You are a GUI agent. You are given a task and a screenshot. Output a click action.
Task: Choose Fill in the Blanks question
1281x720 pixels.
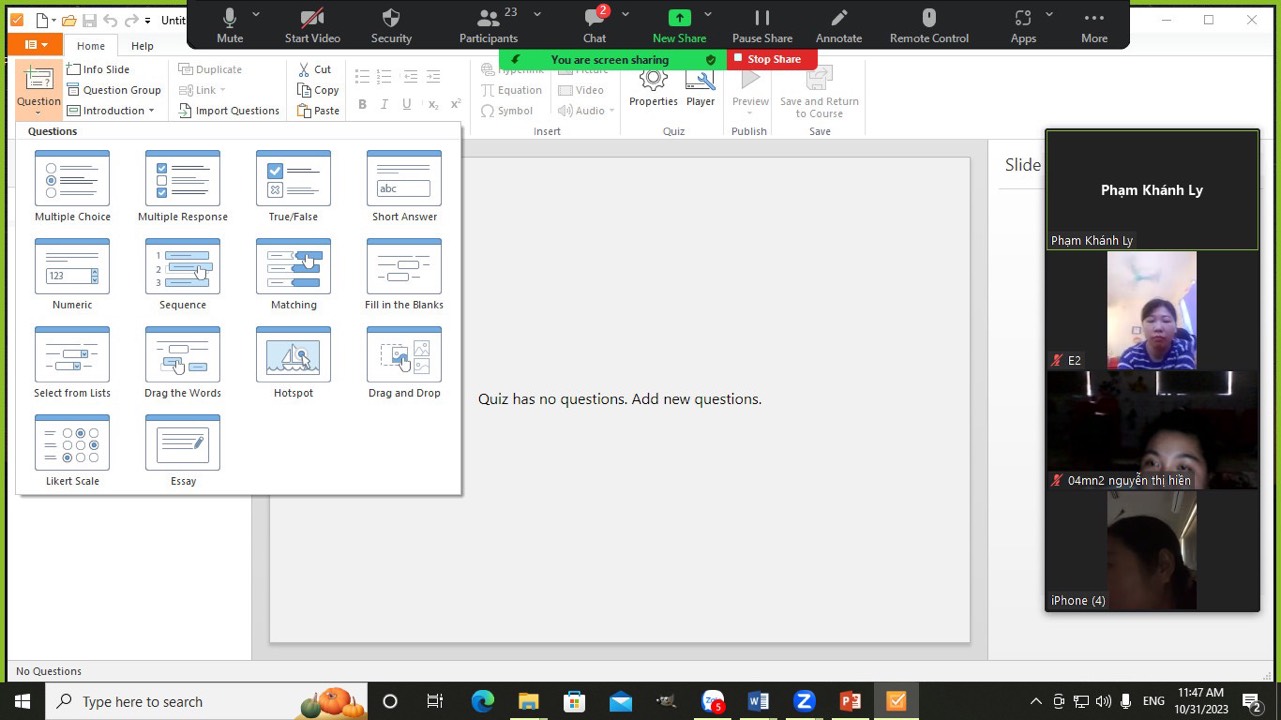pos(404,274)
